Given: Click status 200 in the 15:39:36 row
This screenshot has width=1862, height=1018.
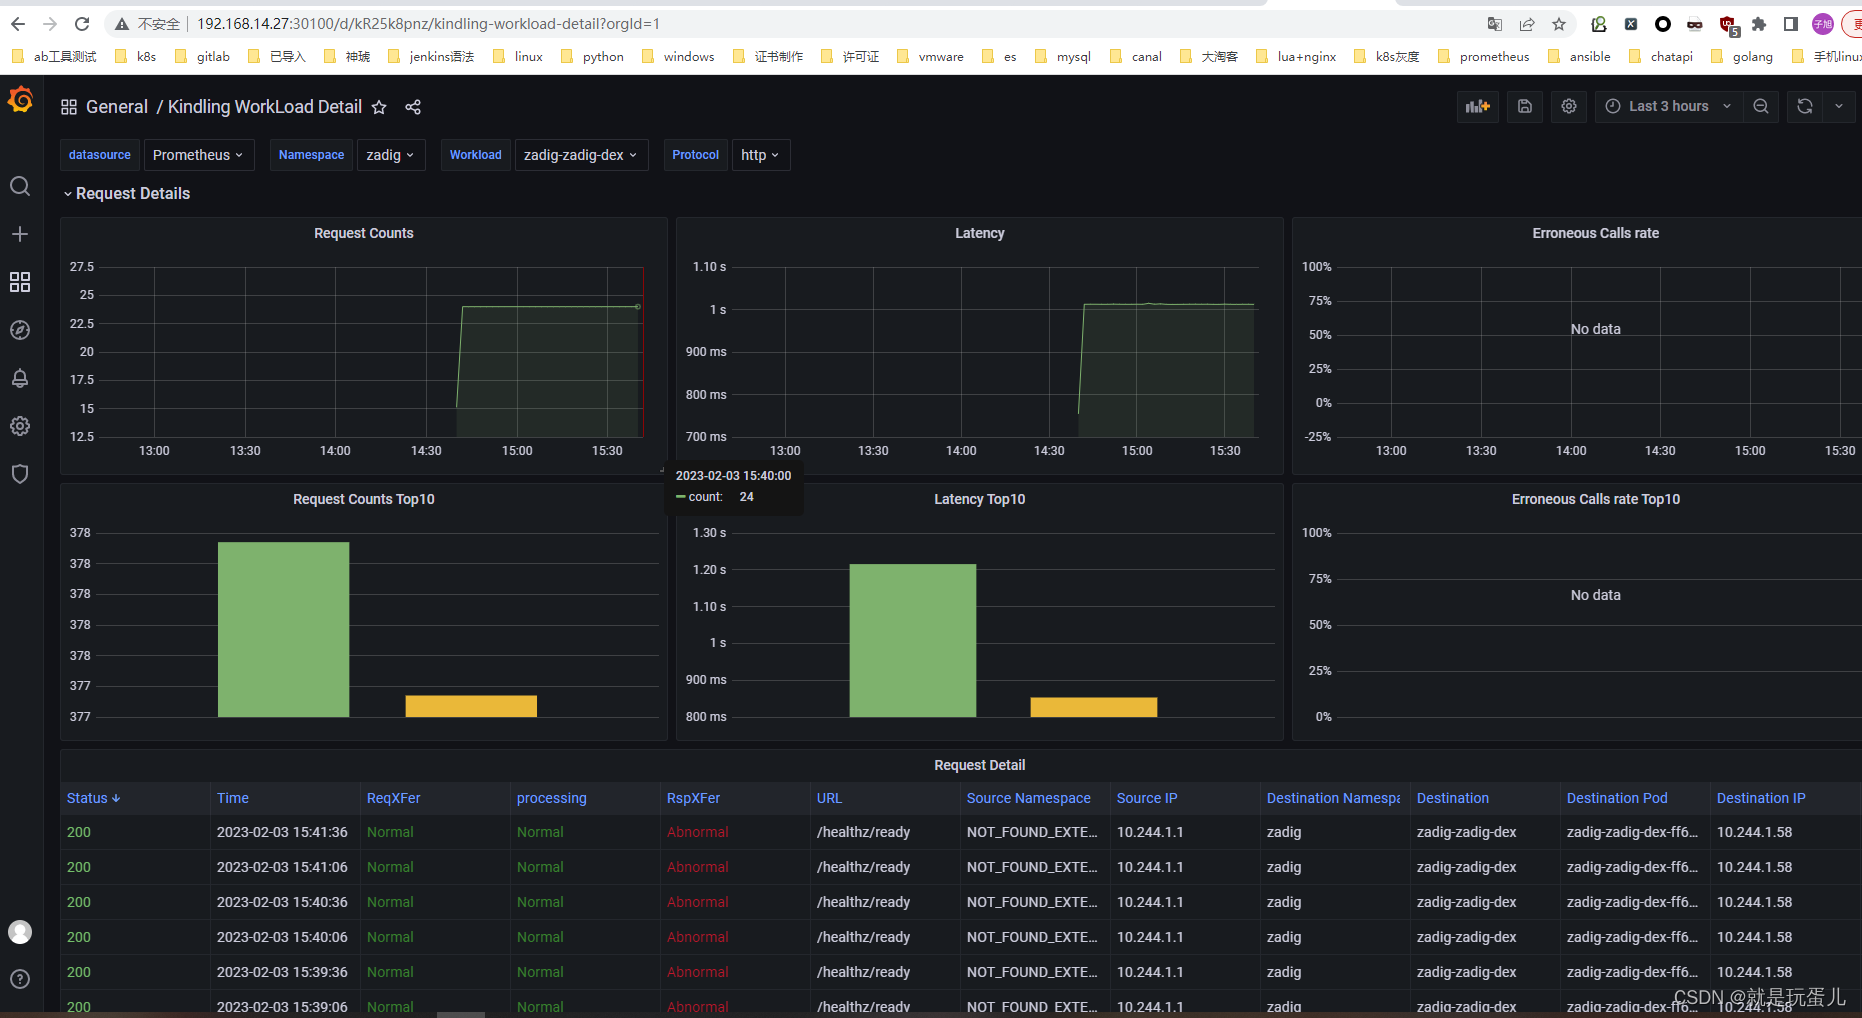Looking at the screenshot, I should 79,972.
